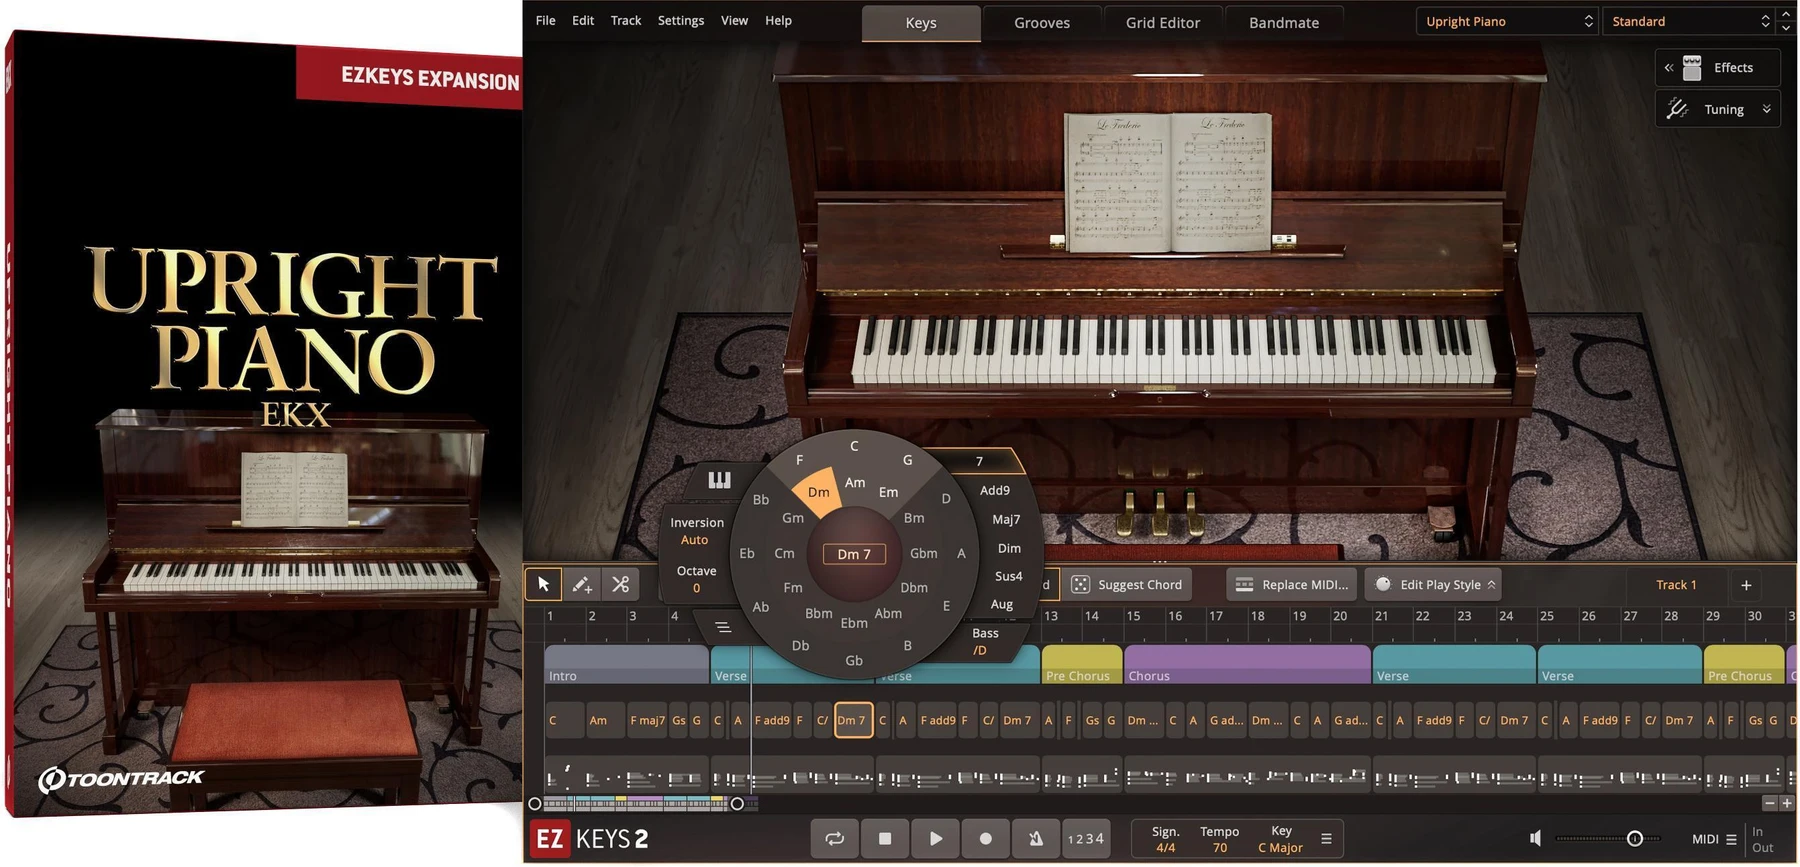Select the Chorus song part block

point(1247,665)
